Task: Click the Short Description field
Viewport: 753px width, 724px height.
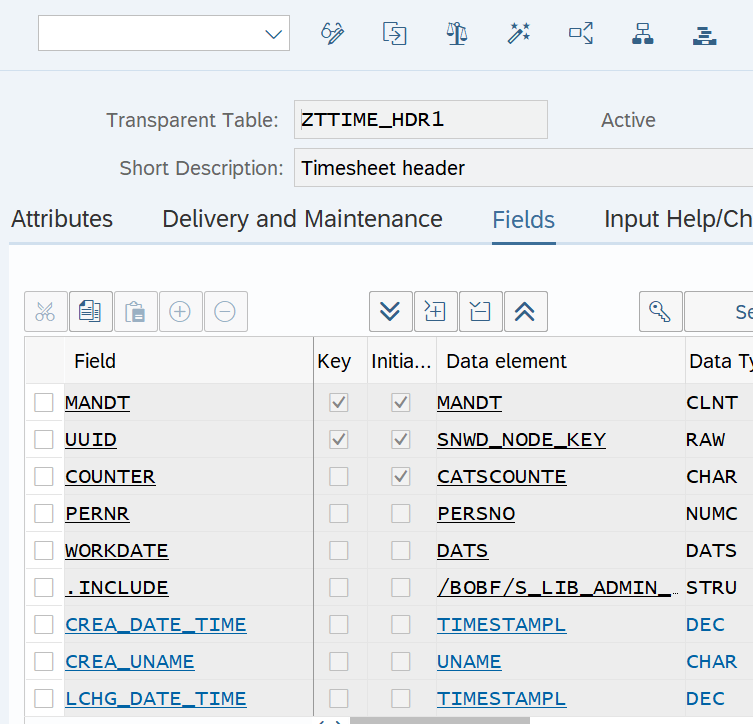Action: click(523, 168)
